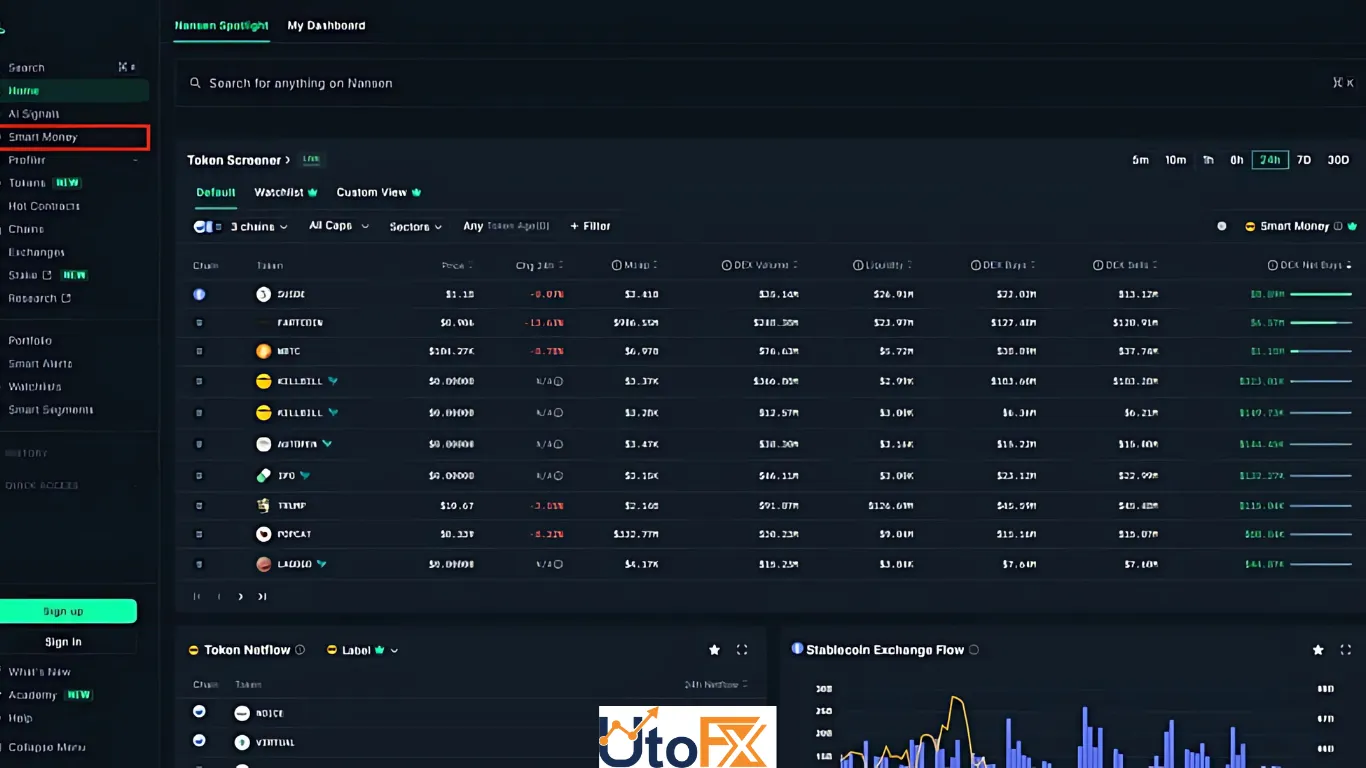Favorite the Token Netflow panel with its star
Viewport: 1366px width, 768px height.
(x=714, y=650)
